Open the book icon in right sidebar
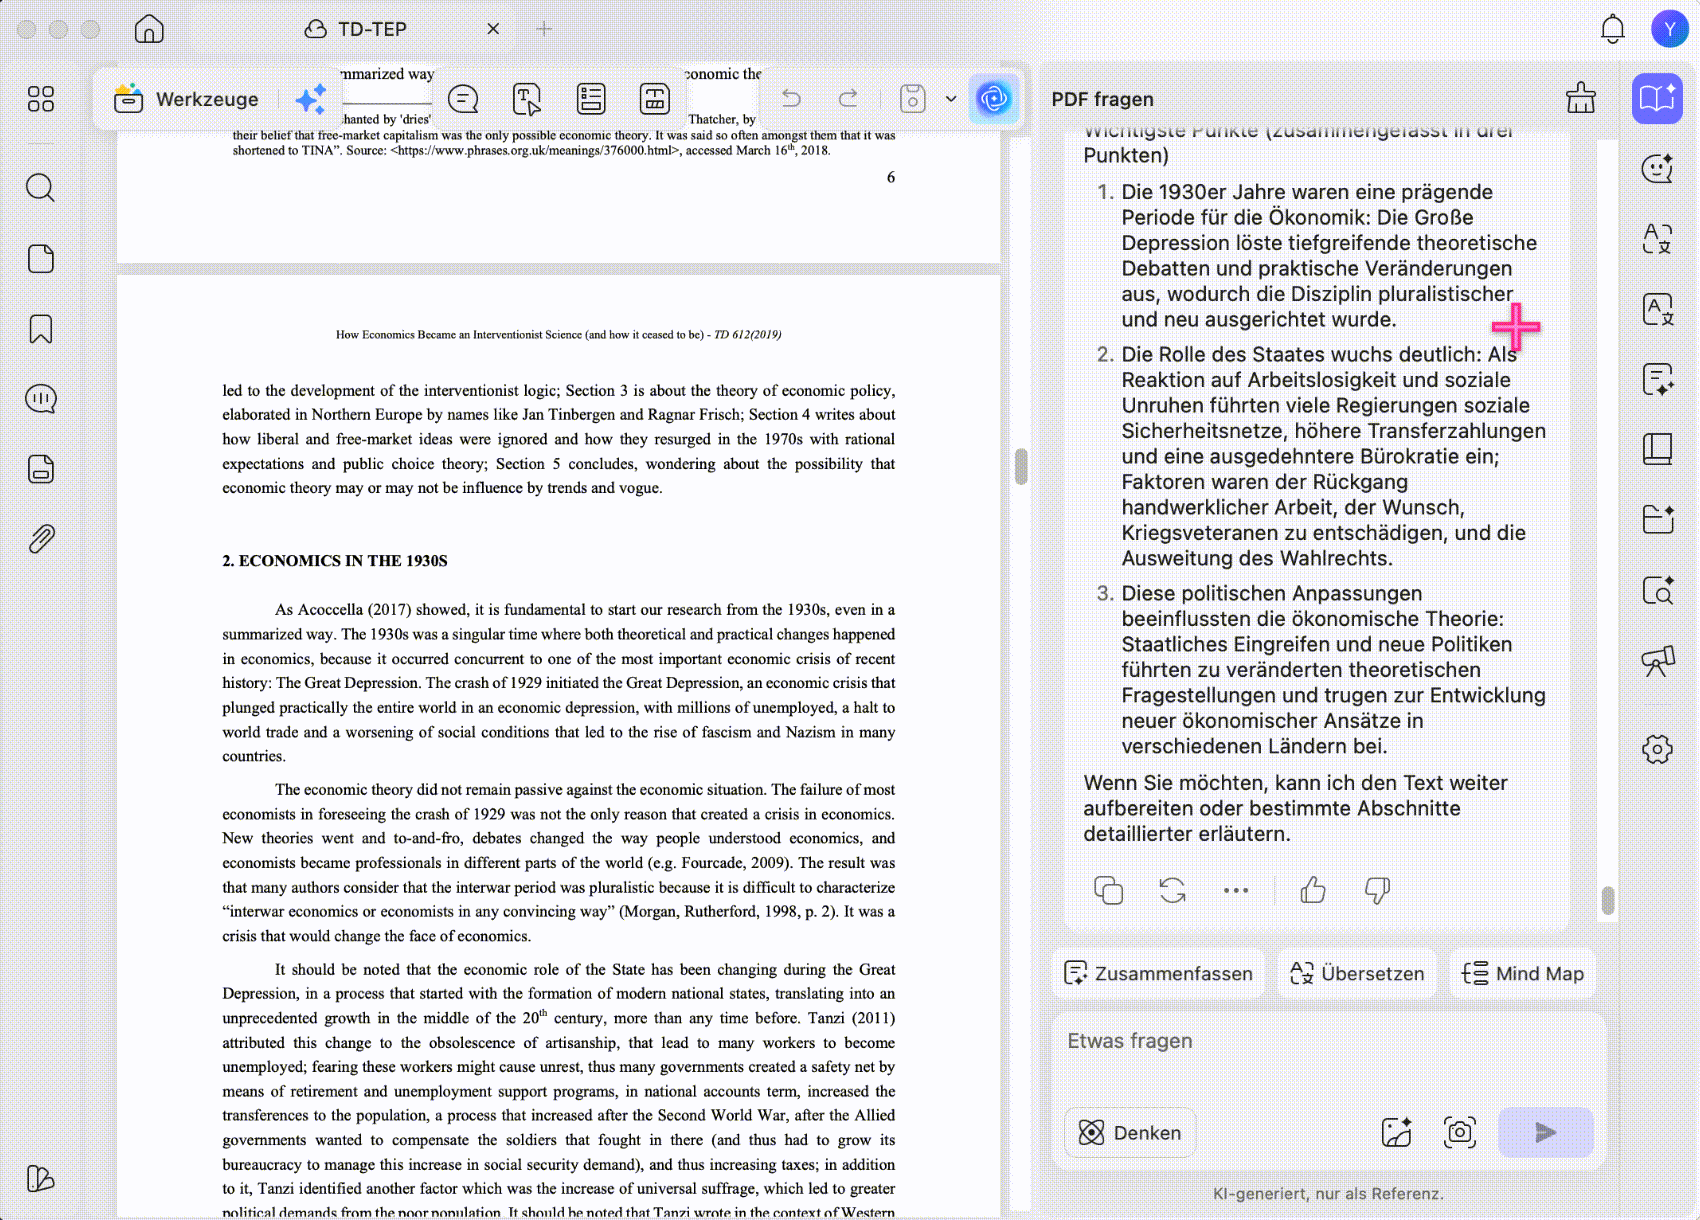The width and height of the screenshot is (1700, 1220). [x=1657, y=449]
